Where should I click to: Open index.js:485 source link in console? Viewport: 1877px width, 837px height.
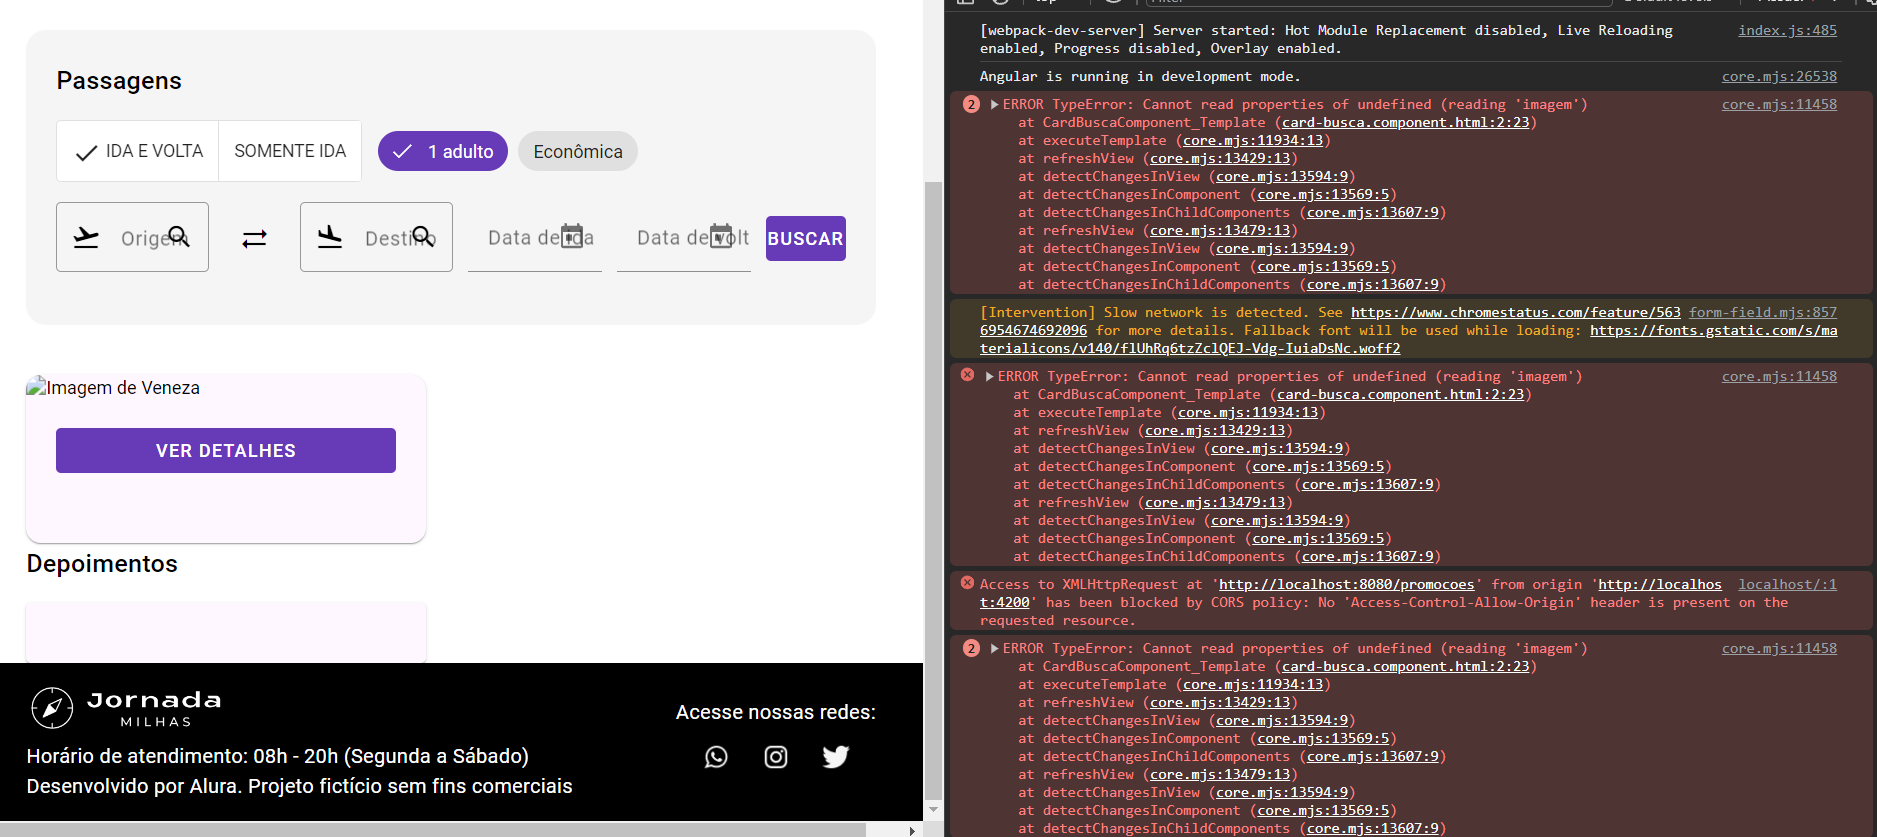1787,30
